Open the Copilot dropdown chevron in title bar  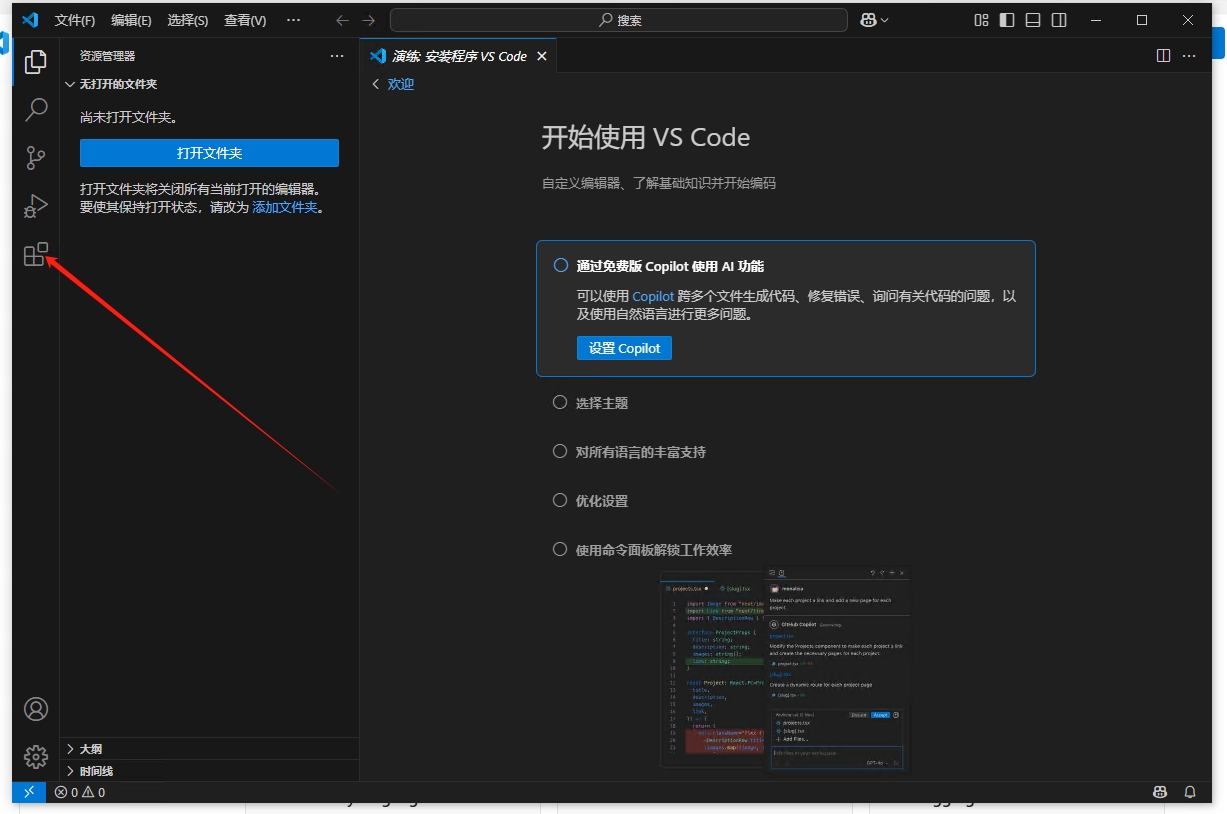coord(884,20)
